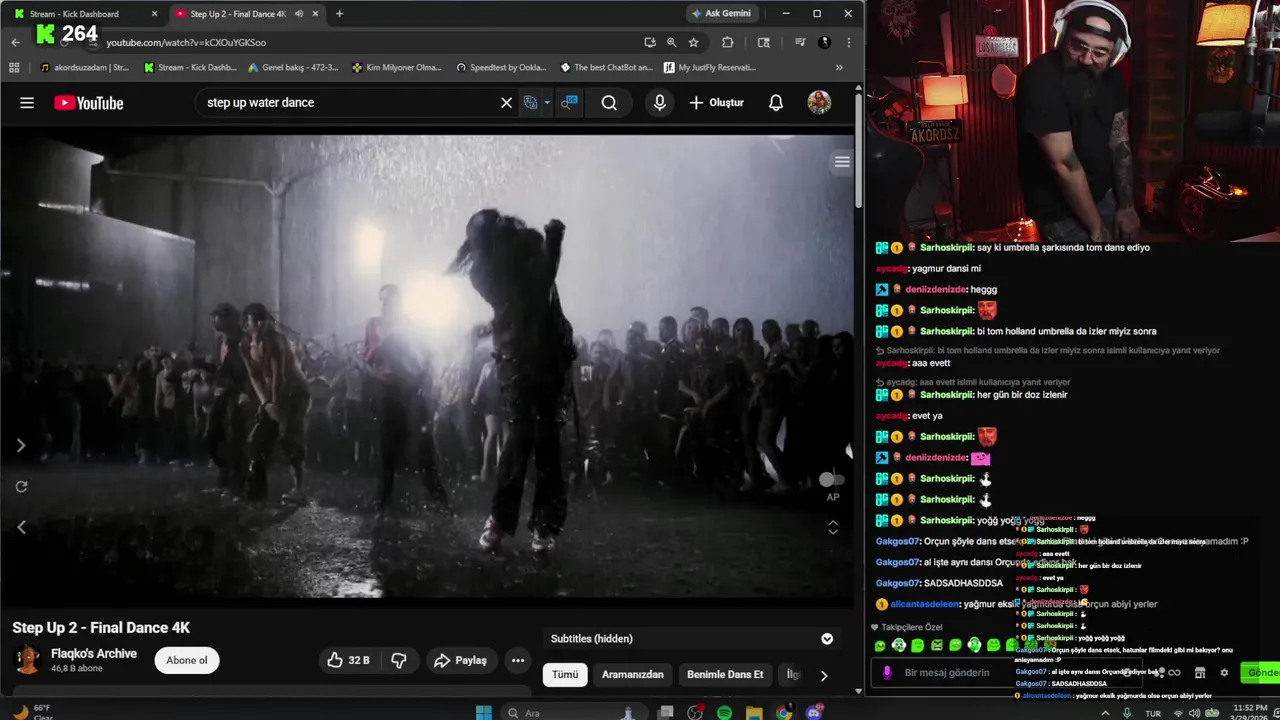Screen dimensions: 1280x720
Task: Select the Aramanızdan filter chip
Action: 633,674
